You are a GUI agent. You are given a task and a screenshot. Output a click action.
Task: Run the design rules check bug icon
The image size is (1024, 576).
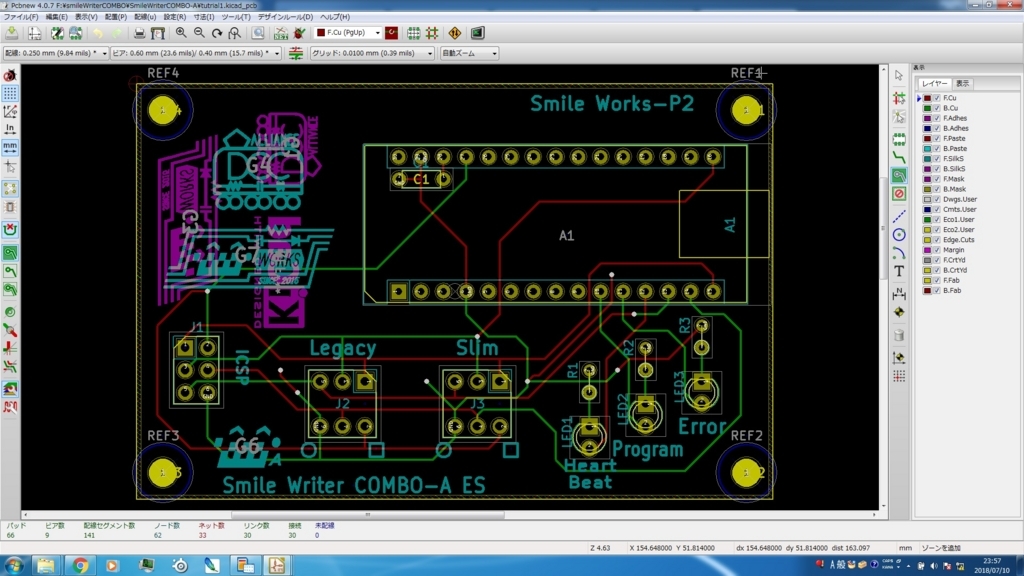click(300, 33)
